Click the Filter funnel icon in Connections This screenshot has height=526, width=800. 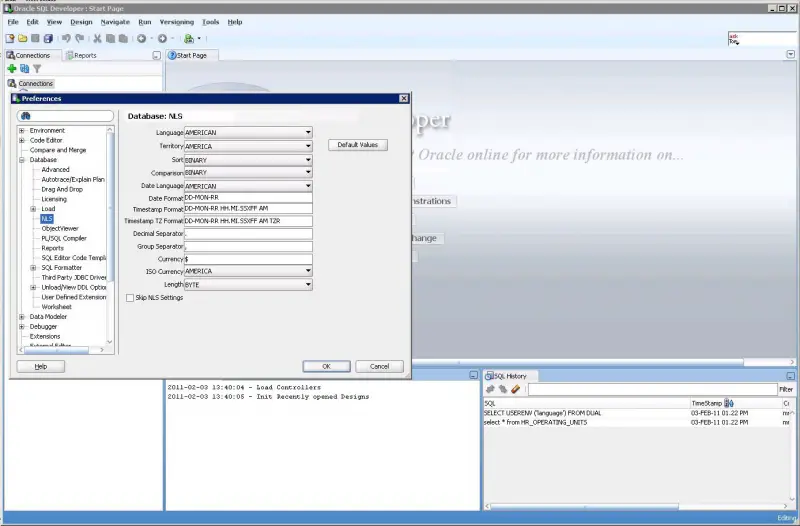point(37,68)
